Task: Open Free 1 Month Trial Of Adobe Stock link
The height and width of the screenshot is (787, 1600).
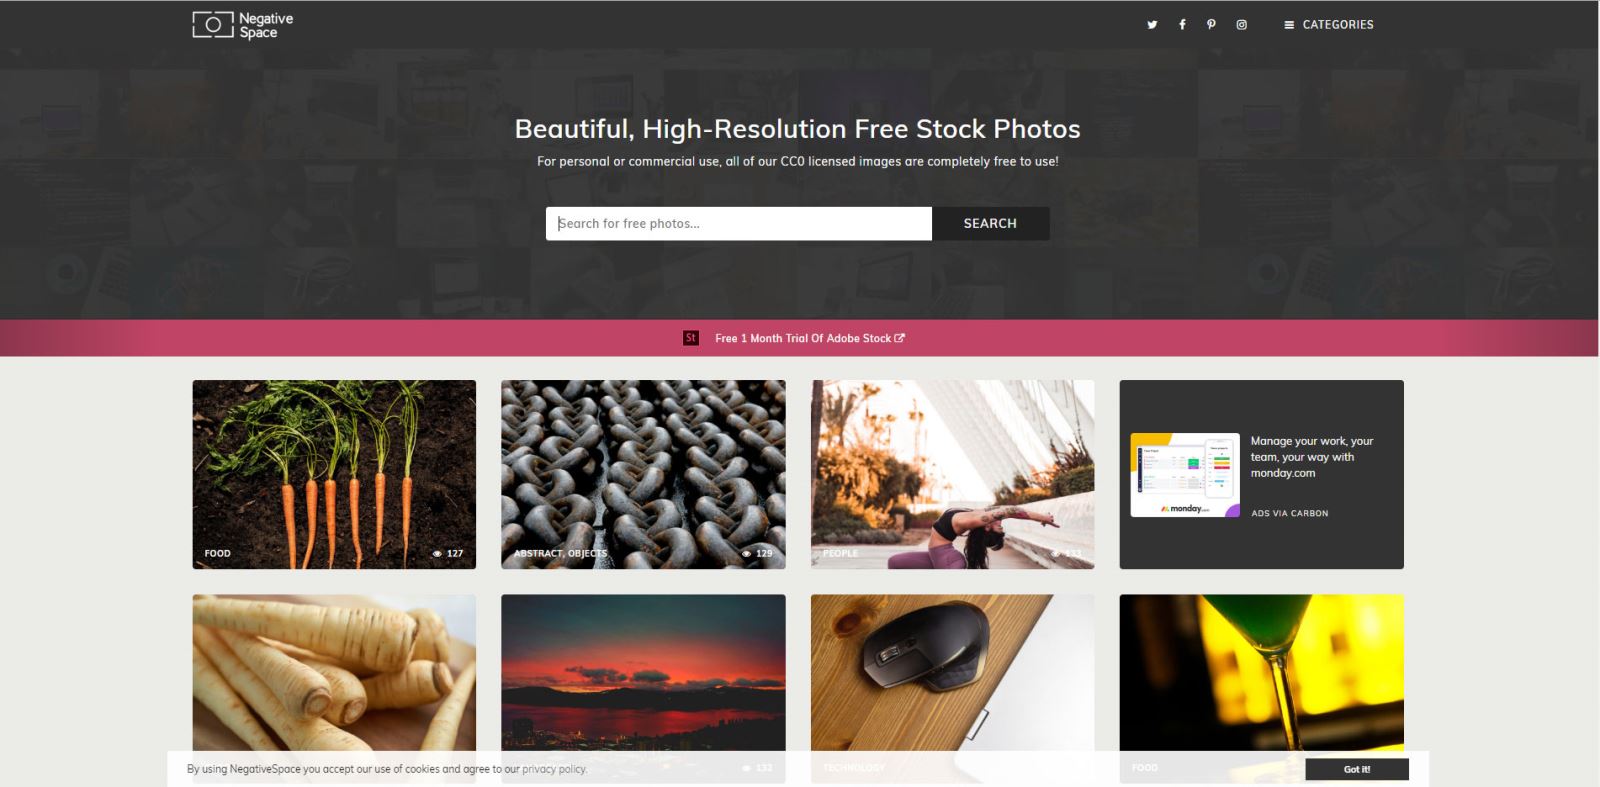Action: point(810,339)
